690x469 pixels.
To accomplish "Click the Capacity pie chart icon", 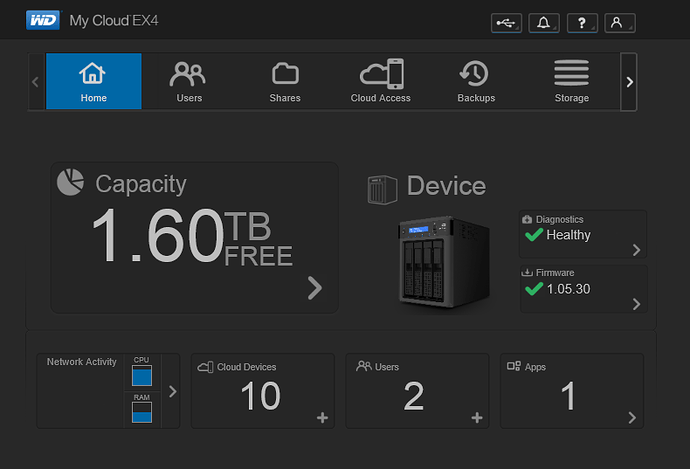I will pos(70,182).
